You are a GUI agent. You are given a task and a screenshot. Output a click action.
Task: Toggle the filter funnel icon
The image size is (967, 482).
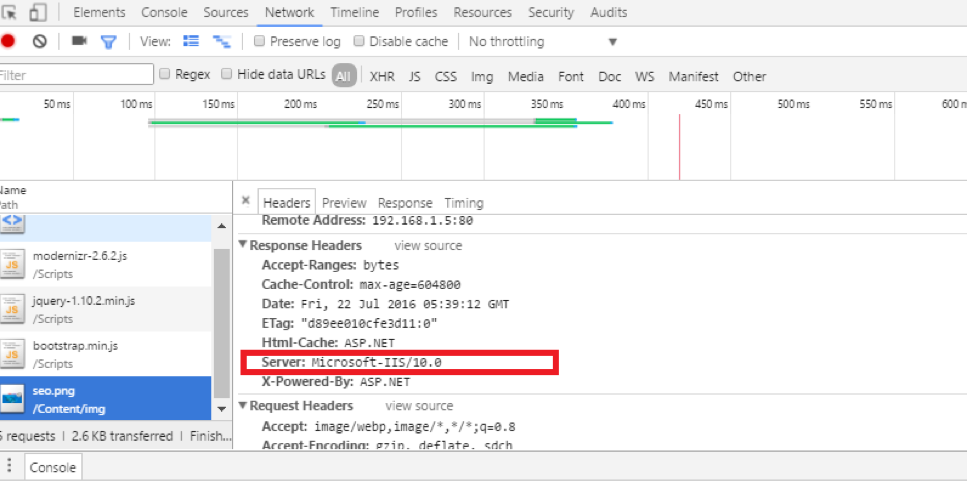click(108, 42)
